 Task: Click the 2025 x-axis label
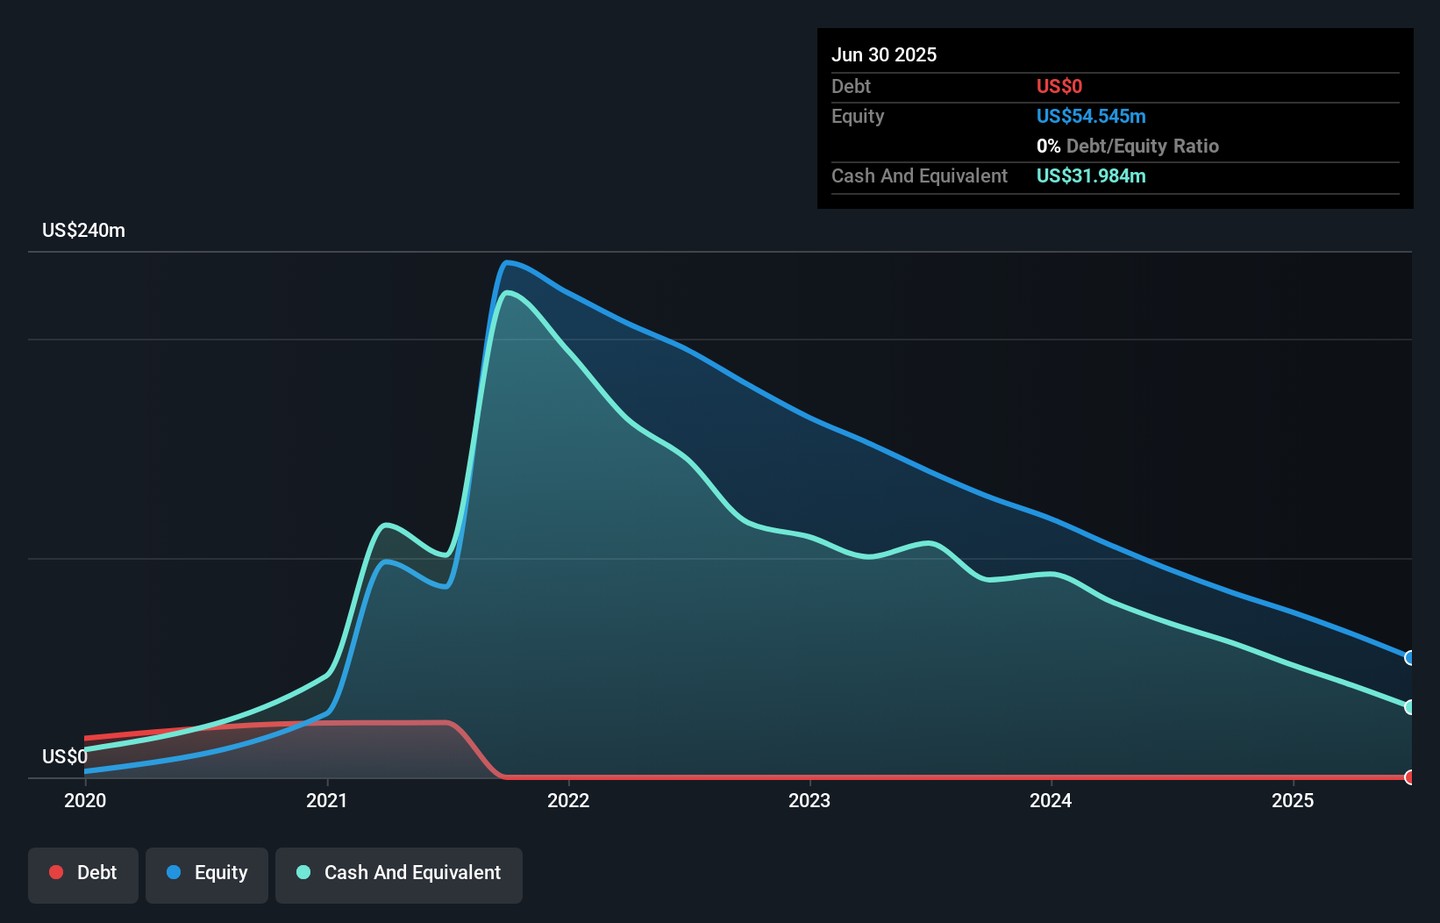[x=1292, y=800]
